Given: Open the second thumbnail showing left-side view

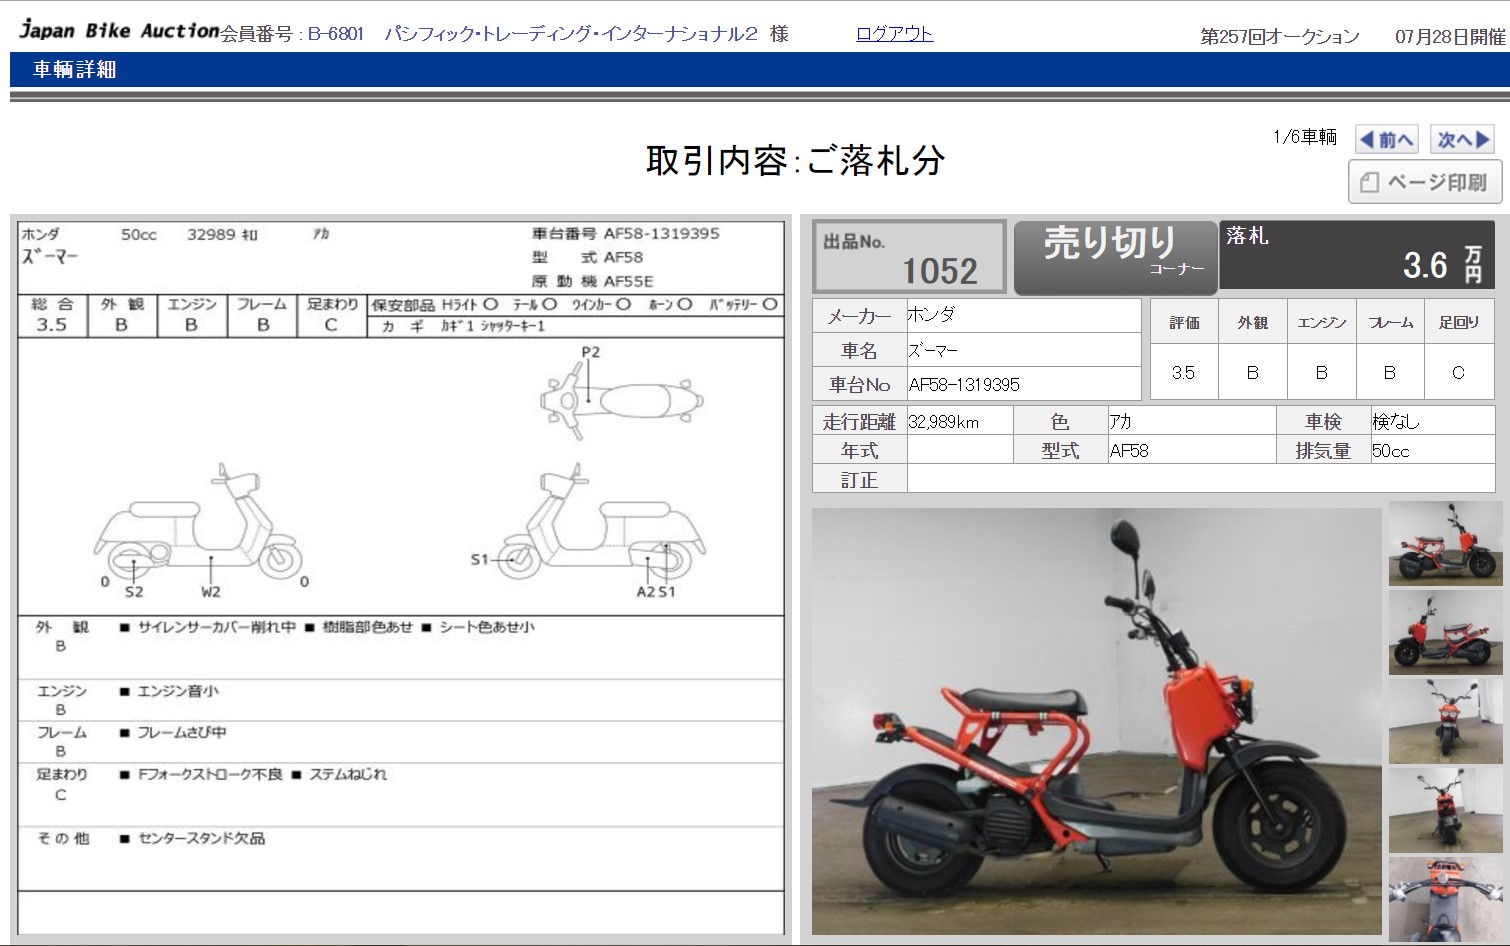Looking at the screenshot, I should [x=1445, y=632].
